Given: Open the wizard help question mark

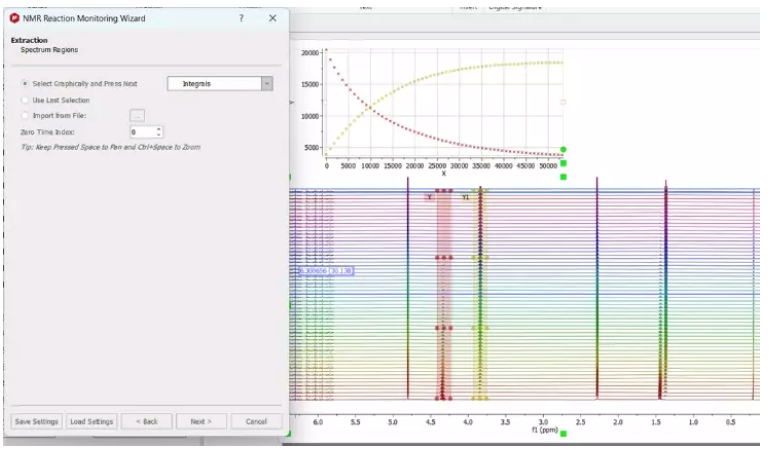Looking at the screenshot, I should tap(242, 18).
